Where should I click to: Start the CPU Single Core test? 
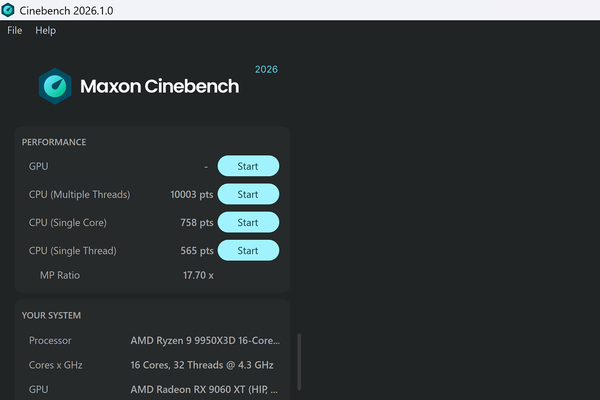(248, 222)
